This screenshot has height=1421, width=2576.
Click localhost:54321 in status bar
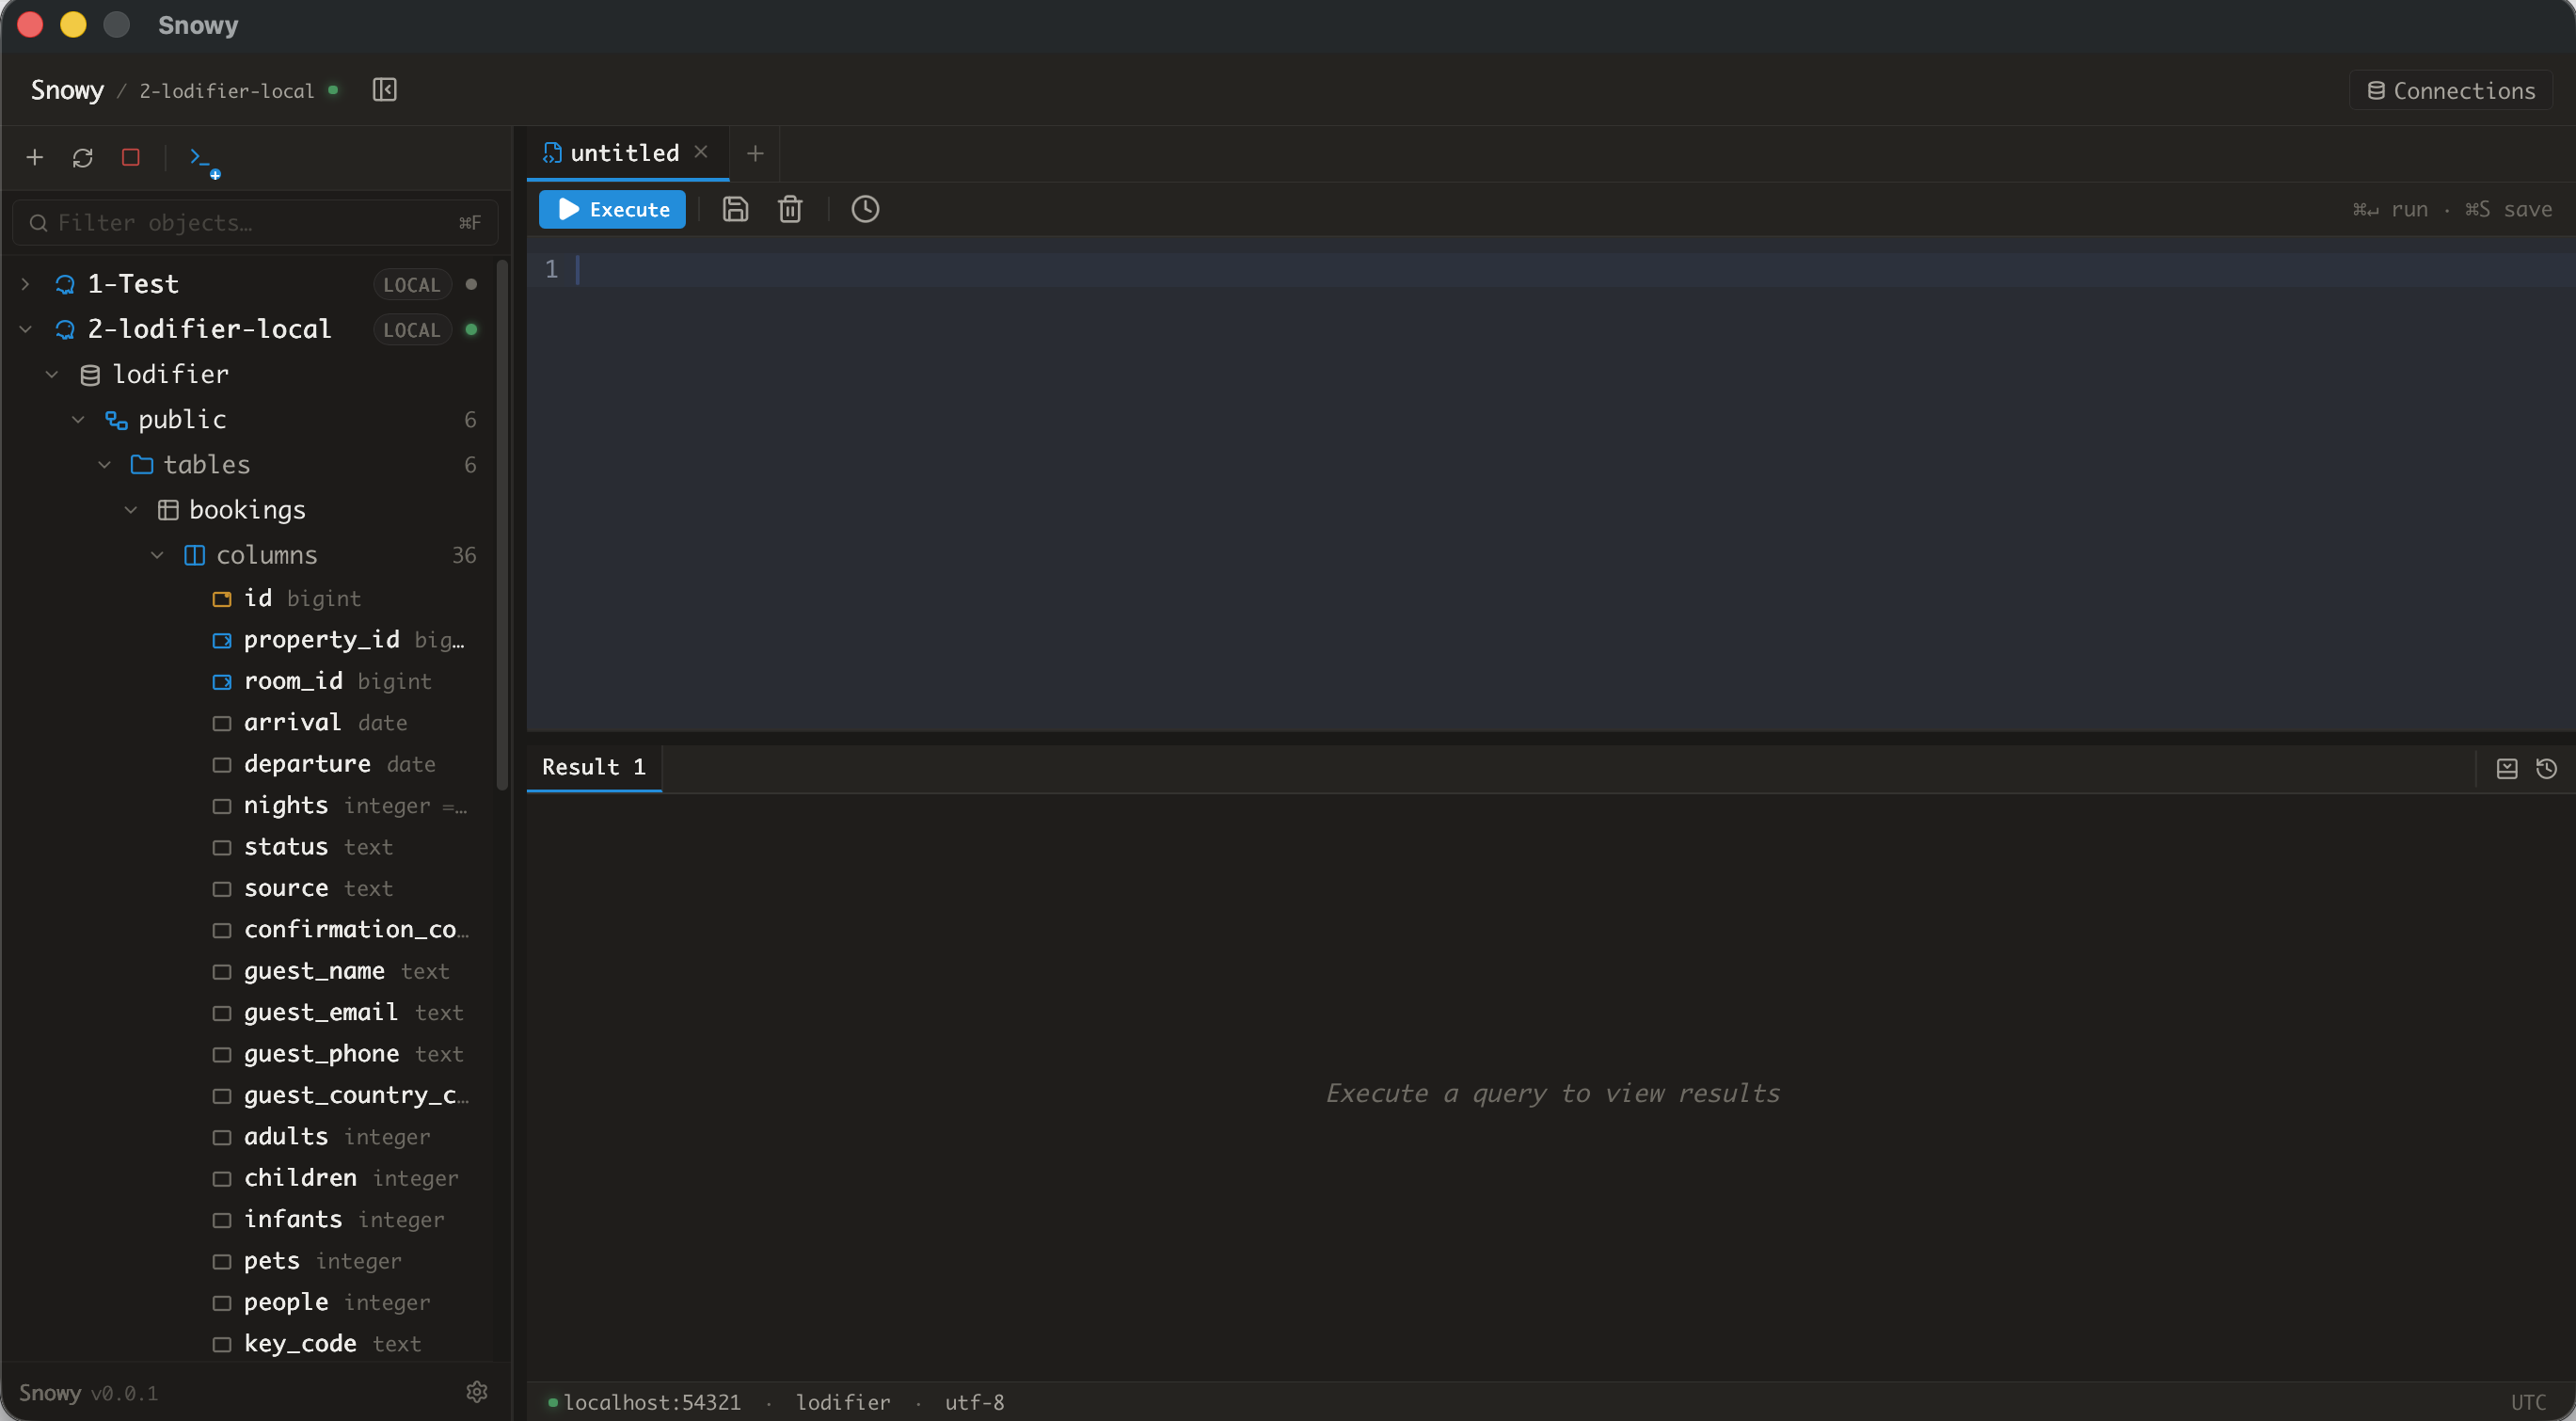[652, 1402]
